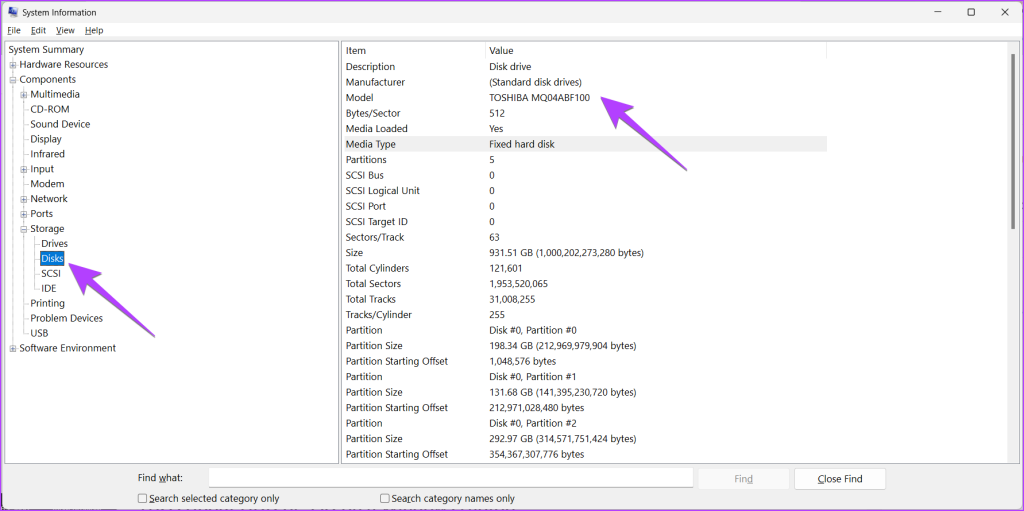
Task: Select CD-ROM in the tree
Action: click(x=50, y=109)
